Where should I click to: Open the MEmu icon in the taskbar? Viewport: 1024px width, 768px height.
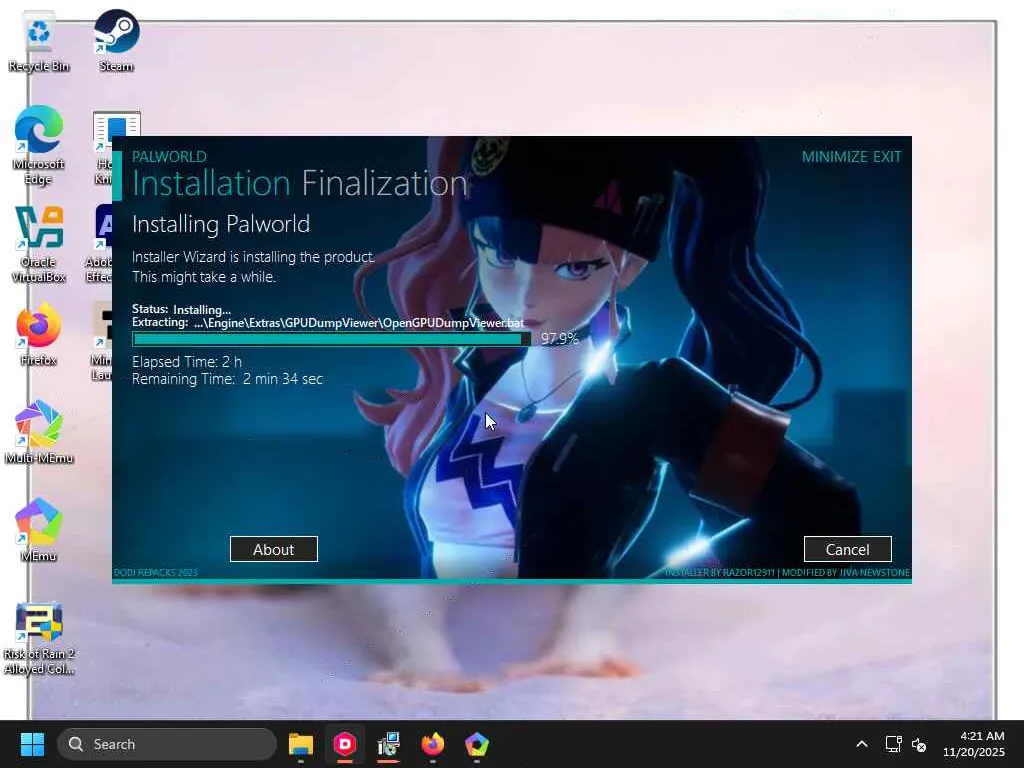coord(477,744)
